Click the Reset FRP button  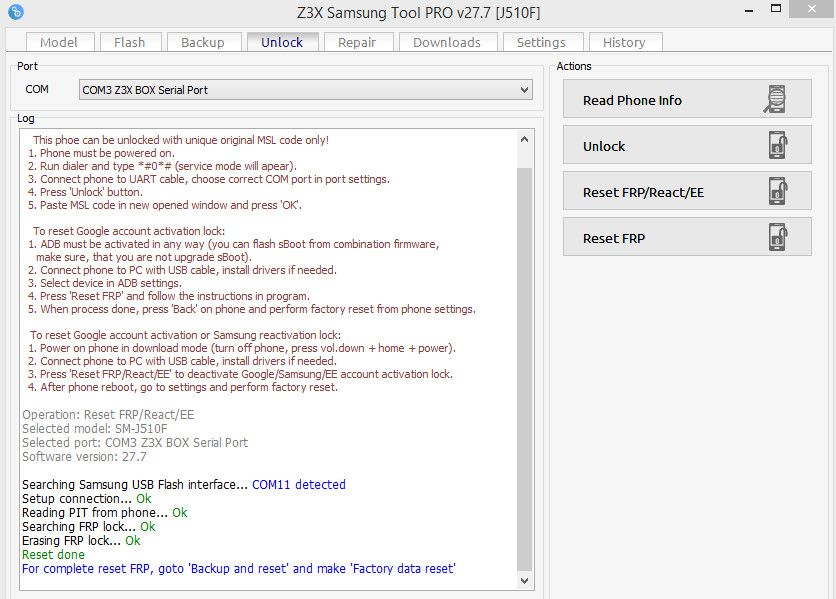[x=687, y=237]
